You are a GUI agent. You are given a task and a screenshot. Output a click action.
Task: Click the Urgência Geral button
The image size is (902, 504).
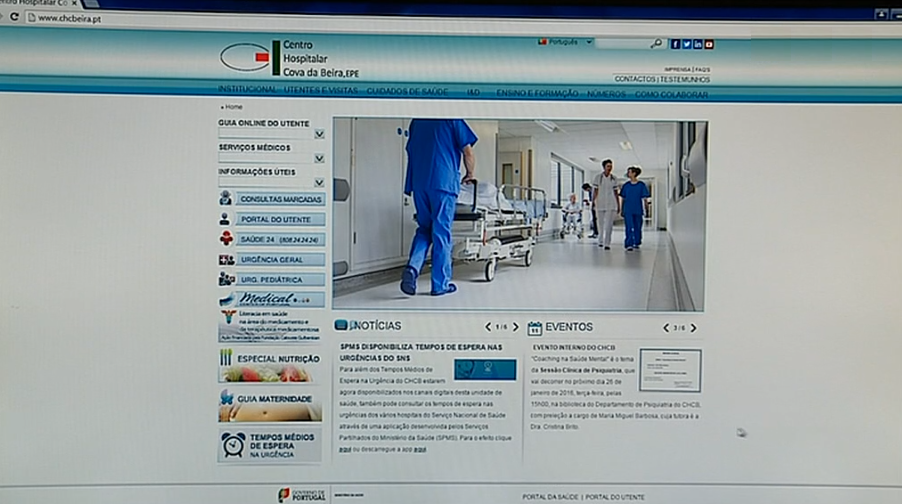click(280, 259)
